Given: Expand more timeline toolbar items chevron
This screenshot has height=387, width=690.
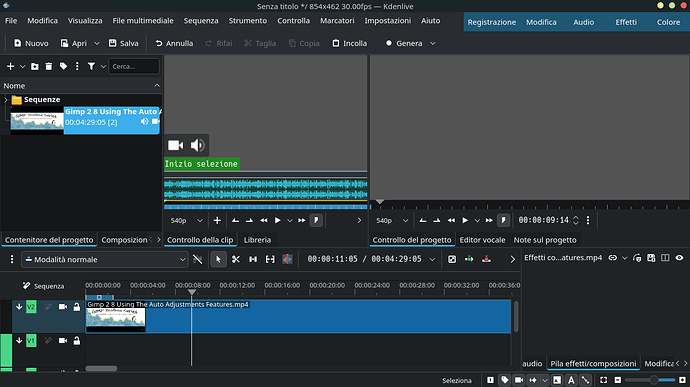Looking at the screenshot, I should coord(512,259).
